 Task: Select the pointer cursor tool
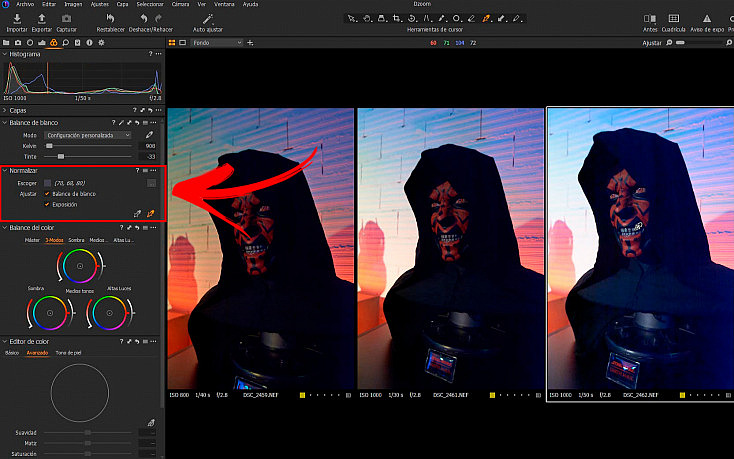click(352, 19)
